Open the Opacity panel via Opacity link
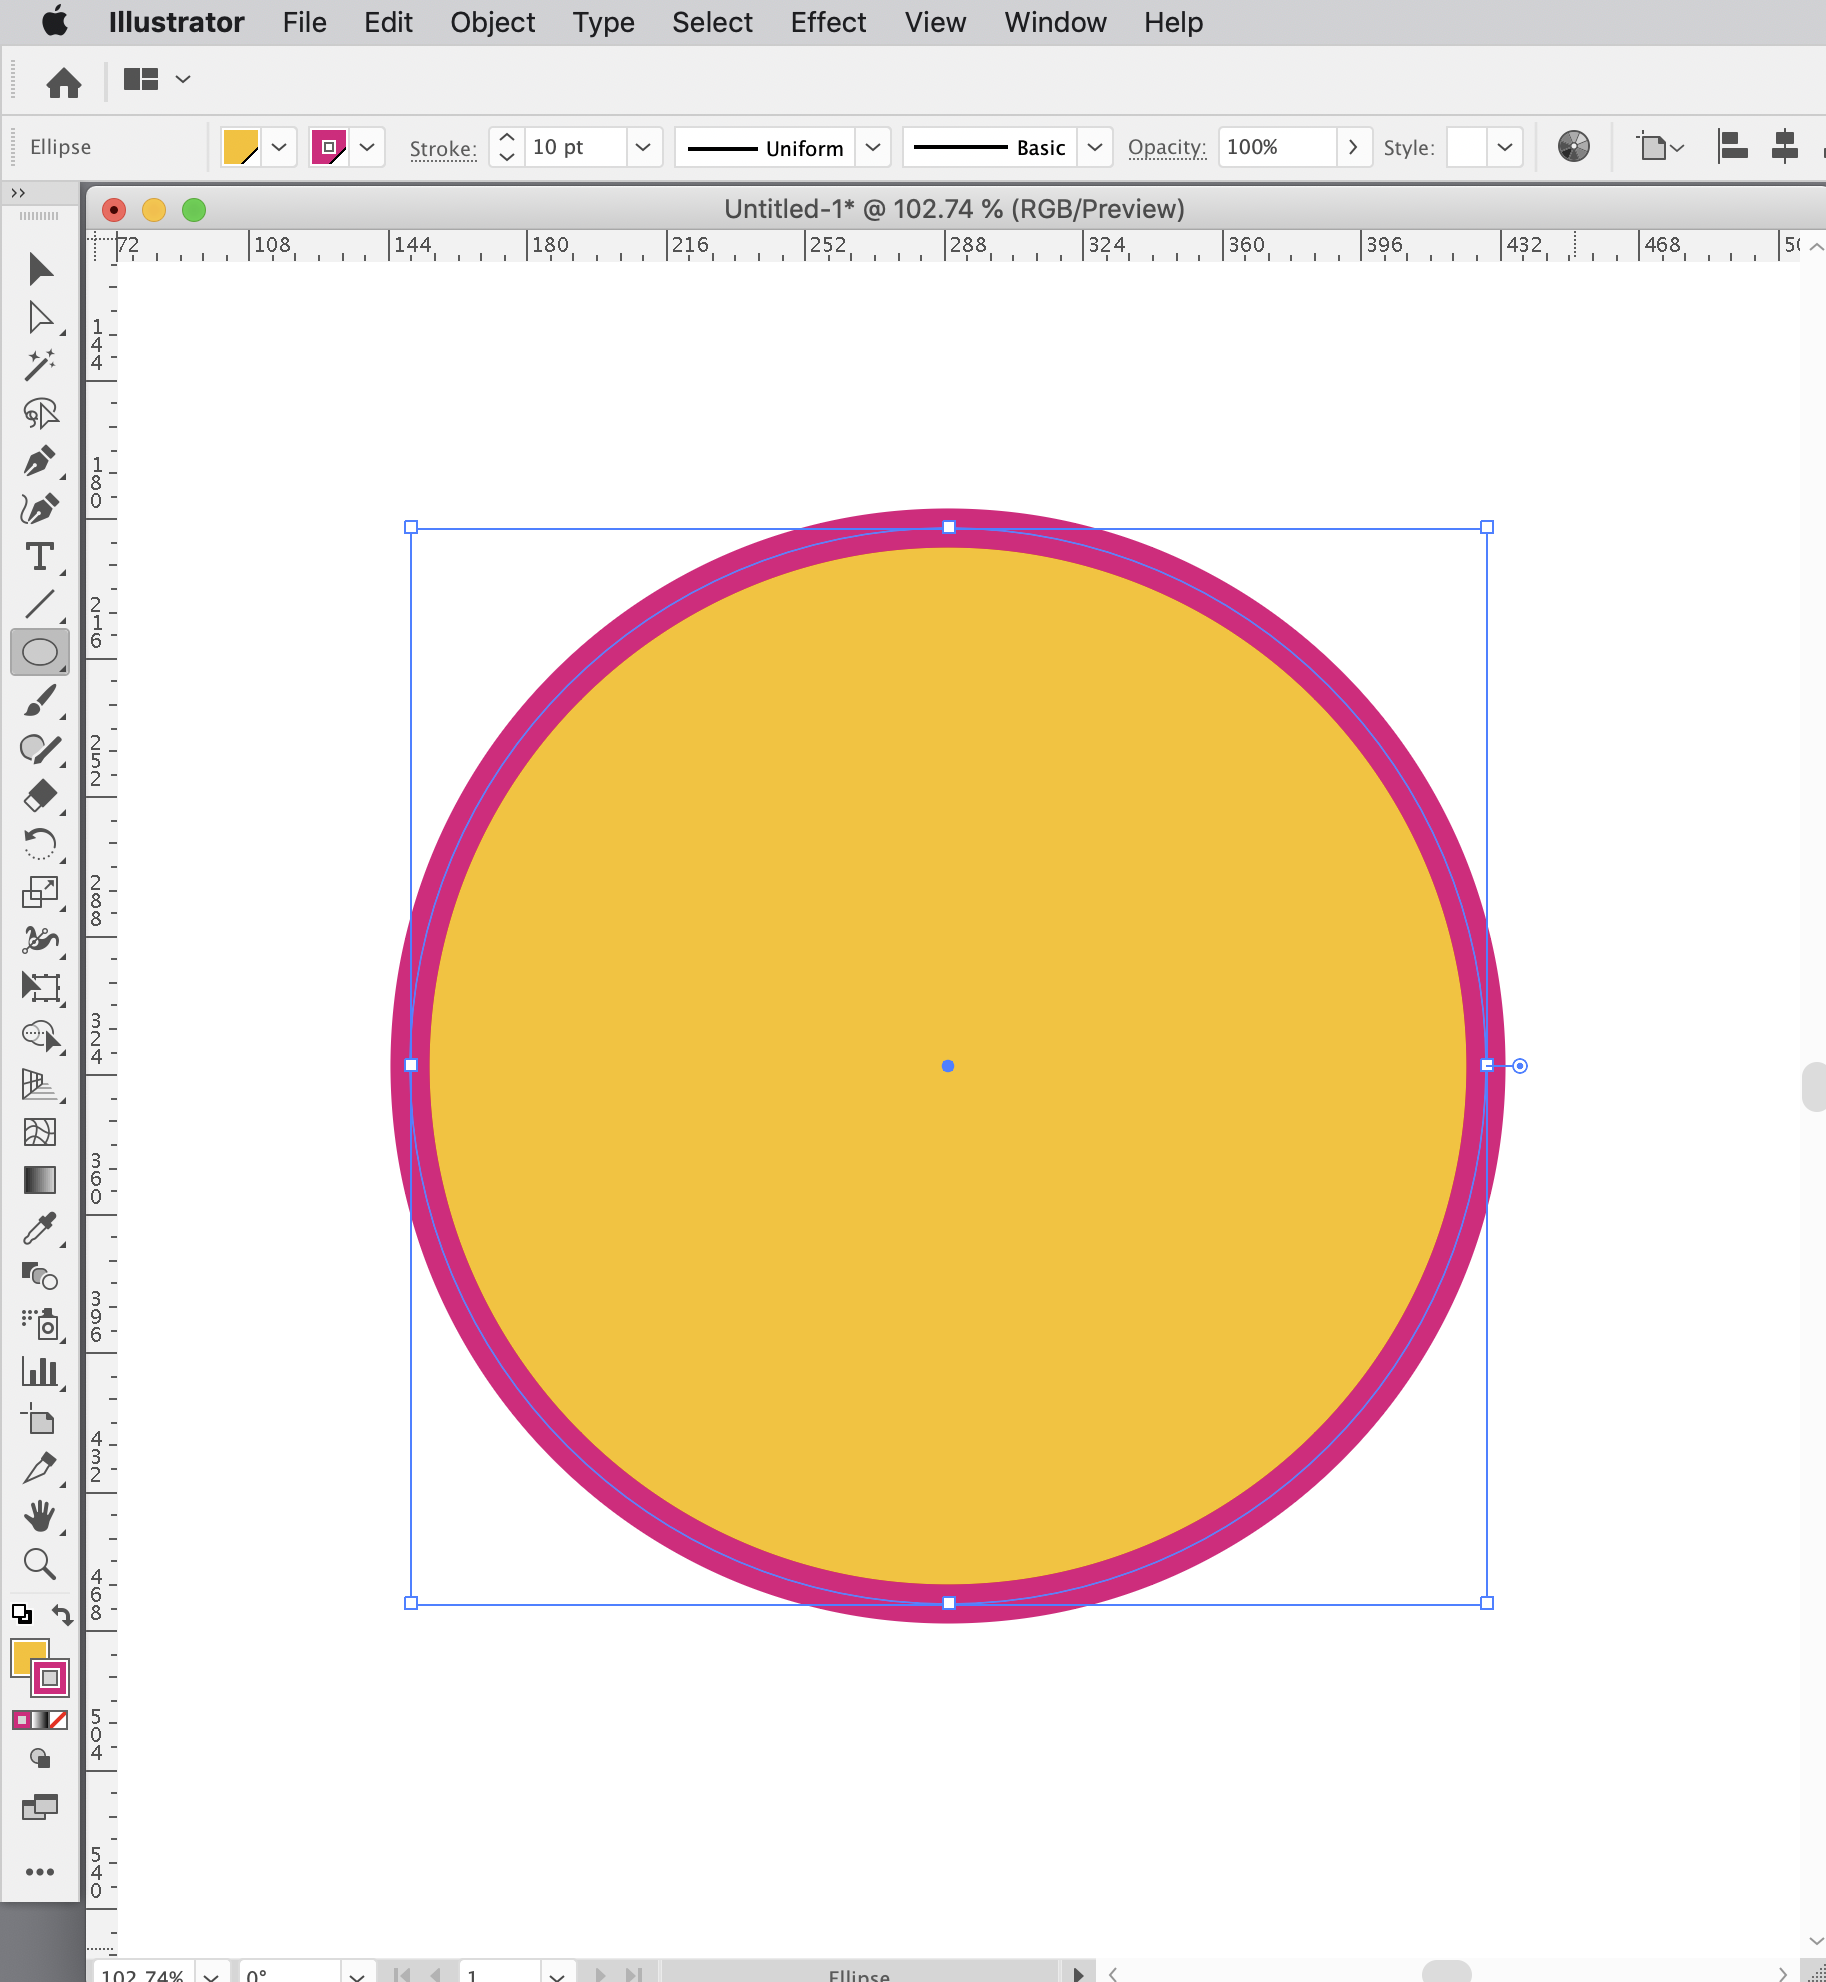The width and height of the screenshot is (1826, 1982). (x=1166, y=147)
